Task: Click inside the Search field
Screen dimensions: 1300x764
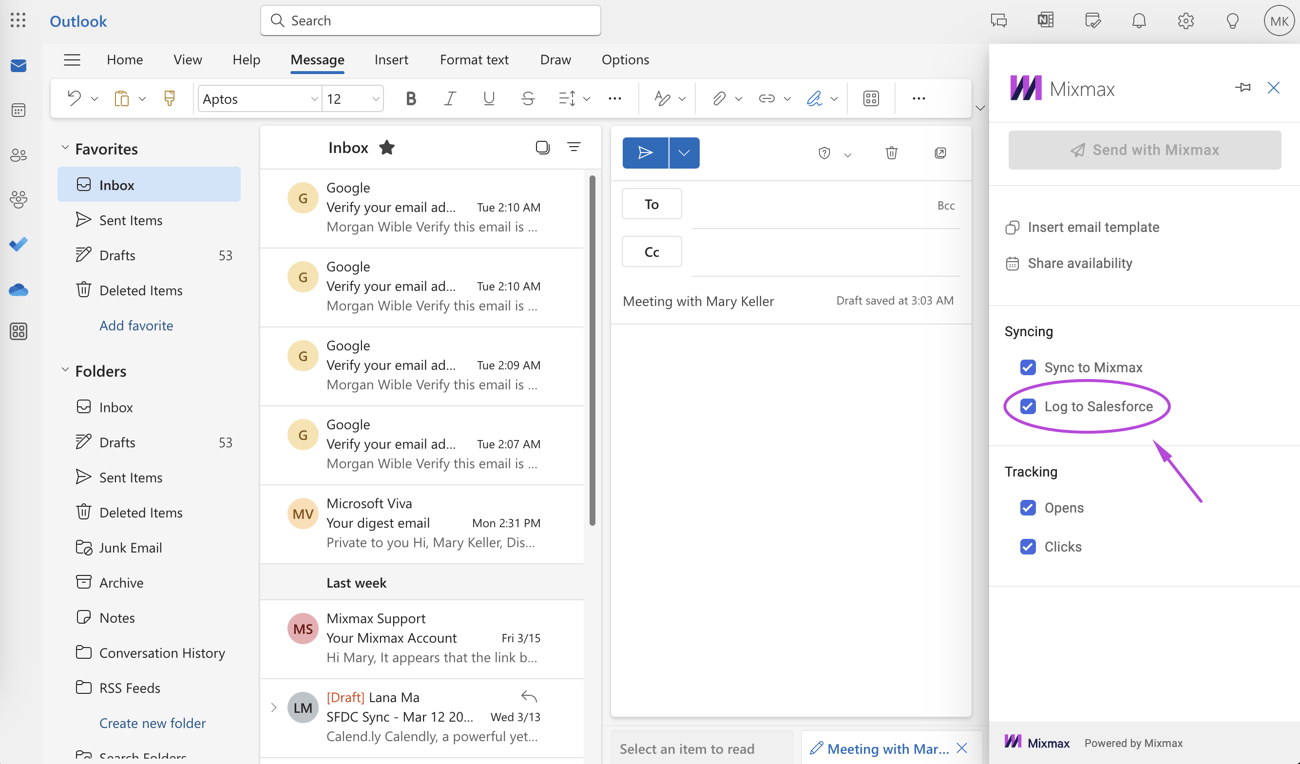Action: [430, 20]
